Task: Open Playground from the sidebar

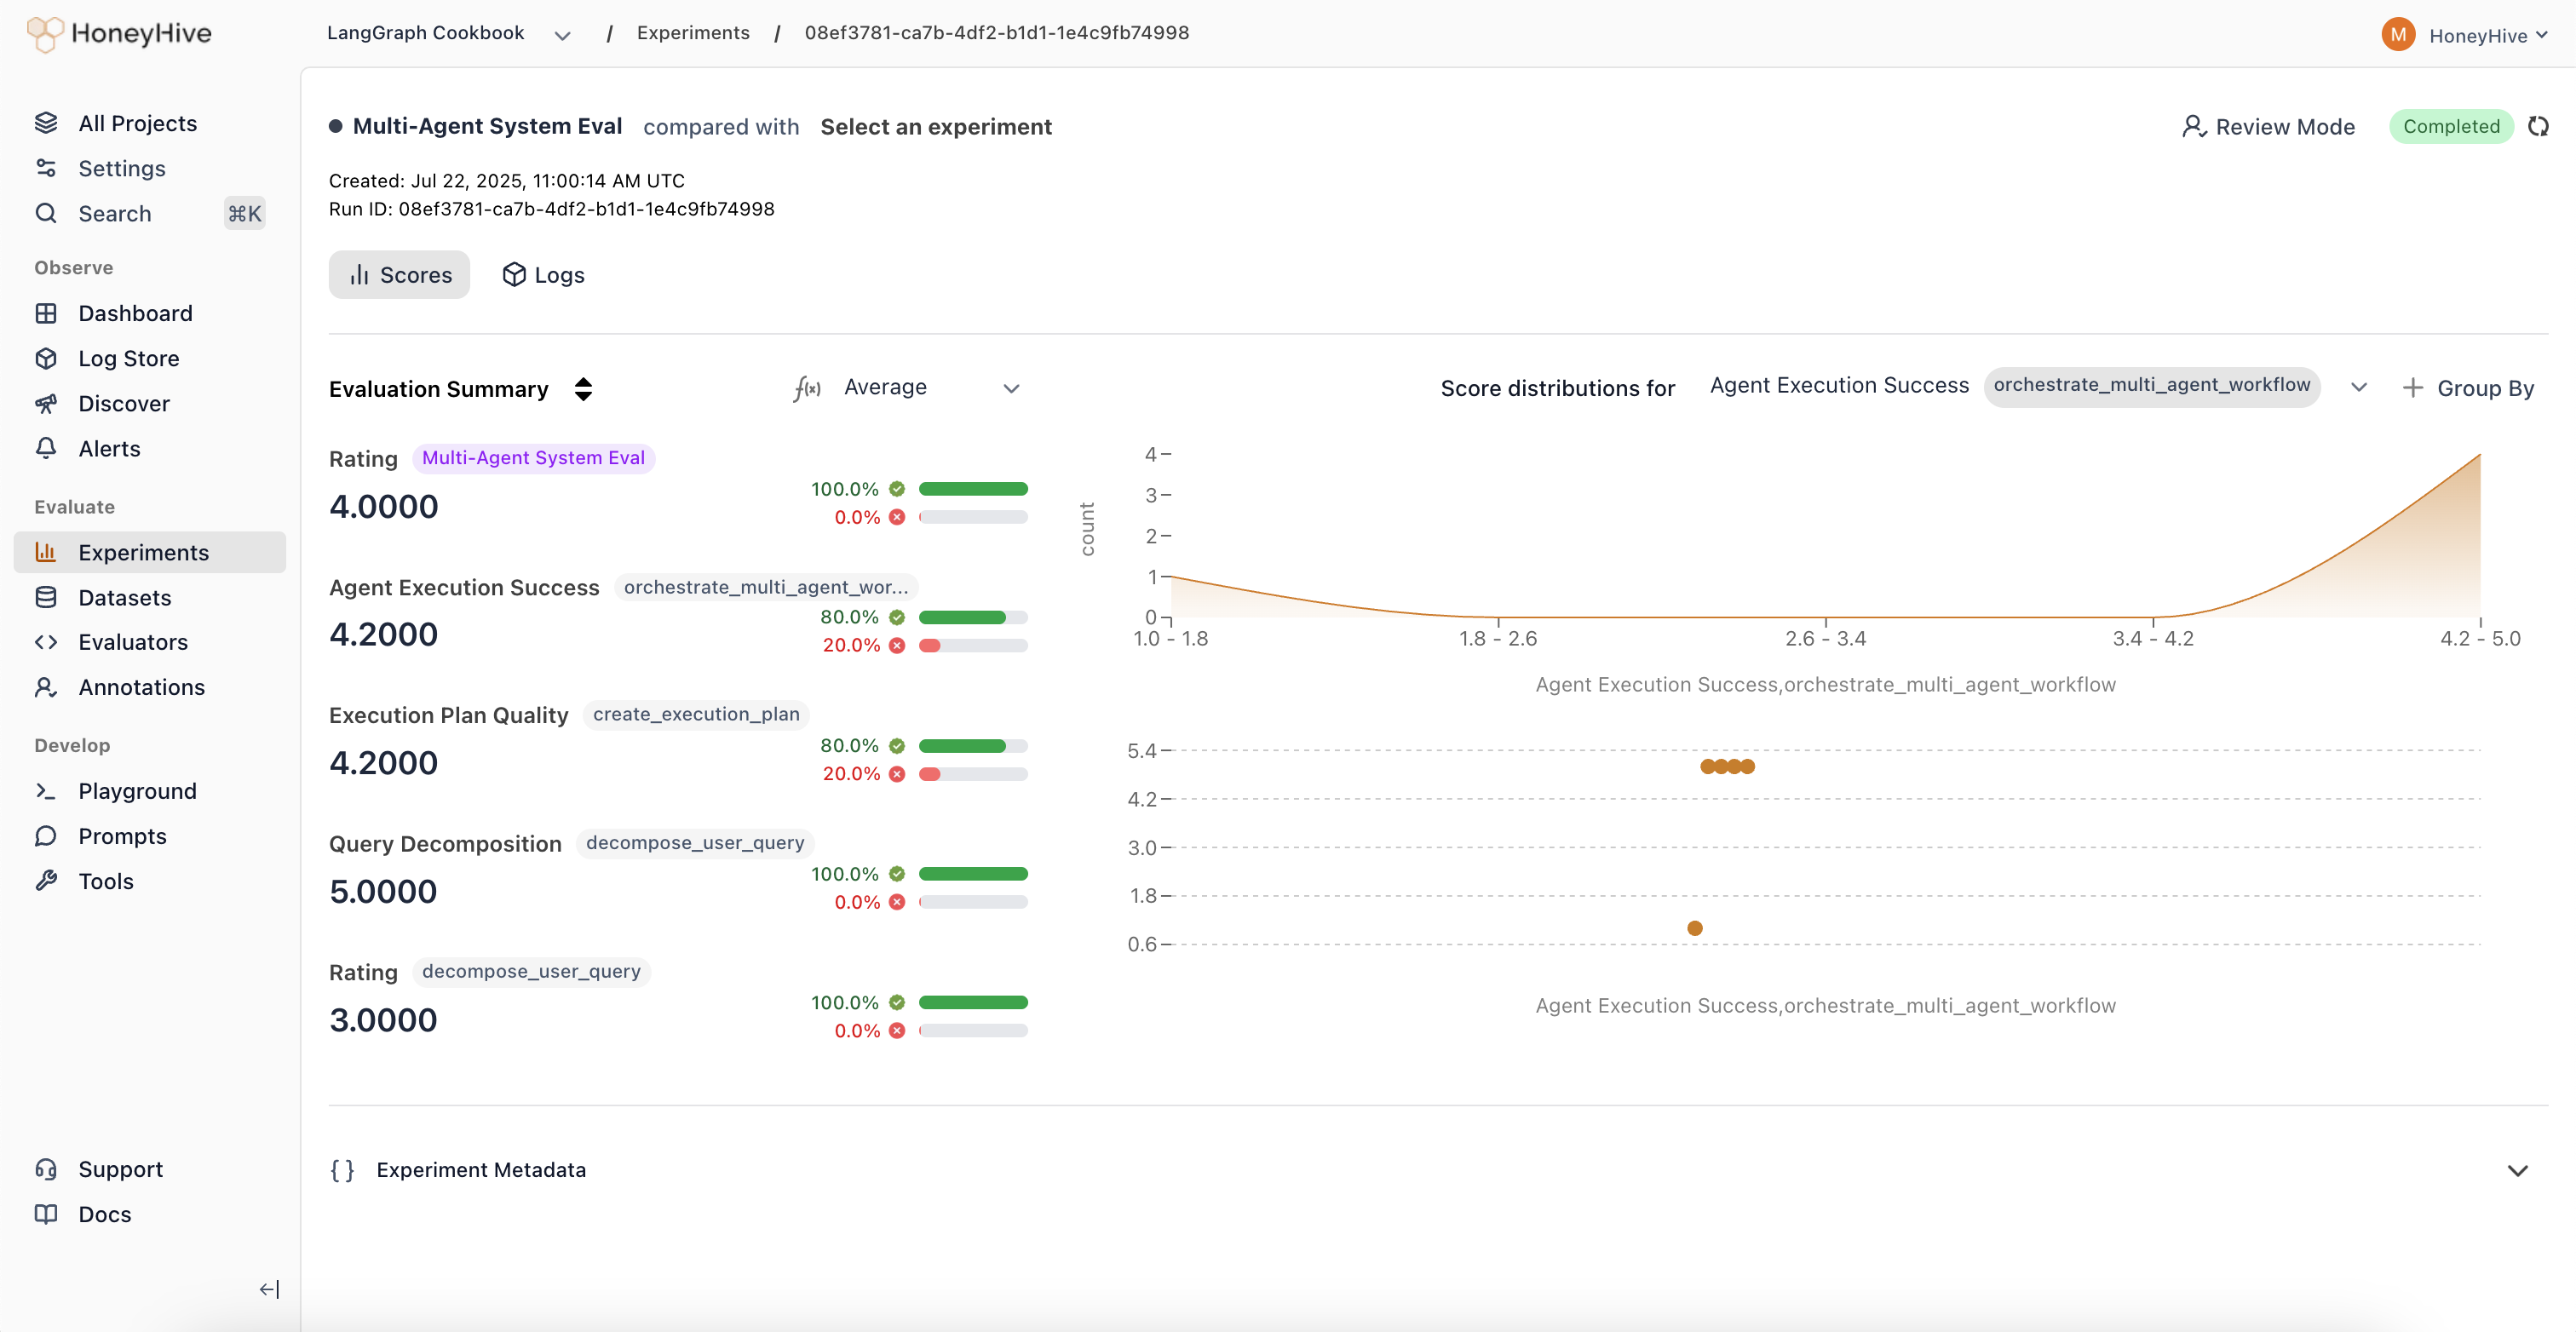Action: (x=137, y=791)
